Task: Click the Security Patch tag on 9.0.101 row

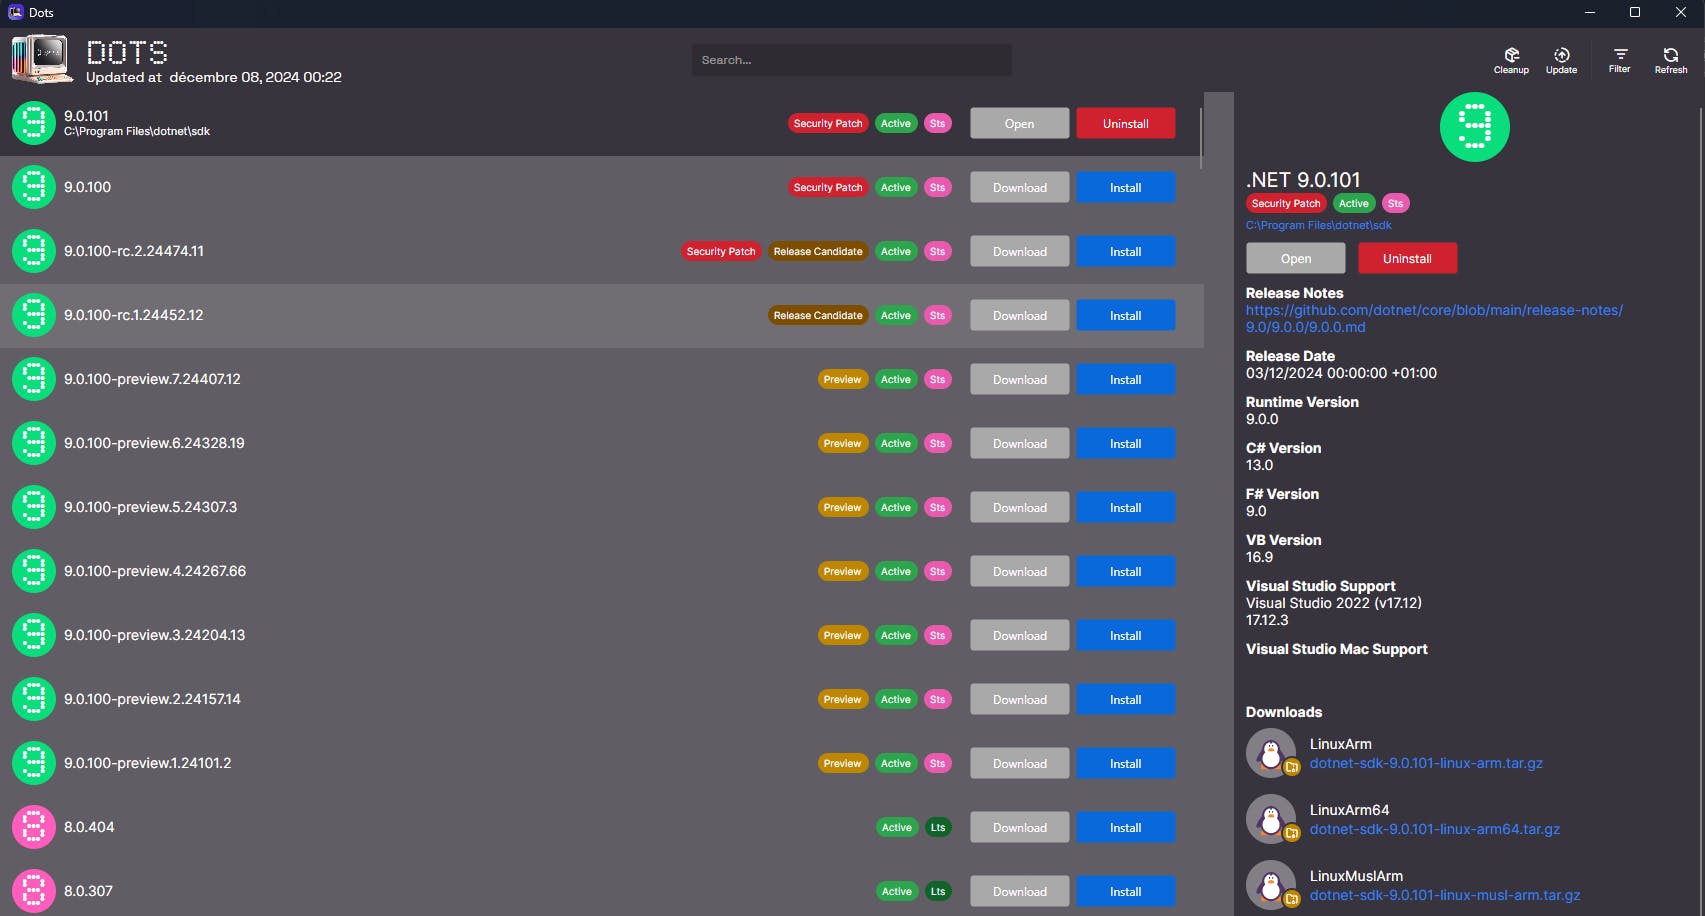Action: (828, 123)
